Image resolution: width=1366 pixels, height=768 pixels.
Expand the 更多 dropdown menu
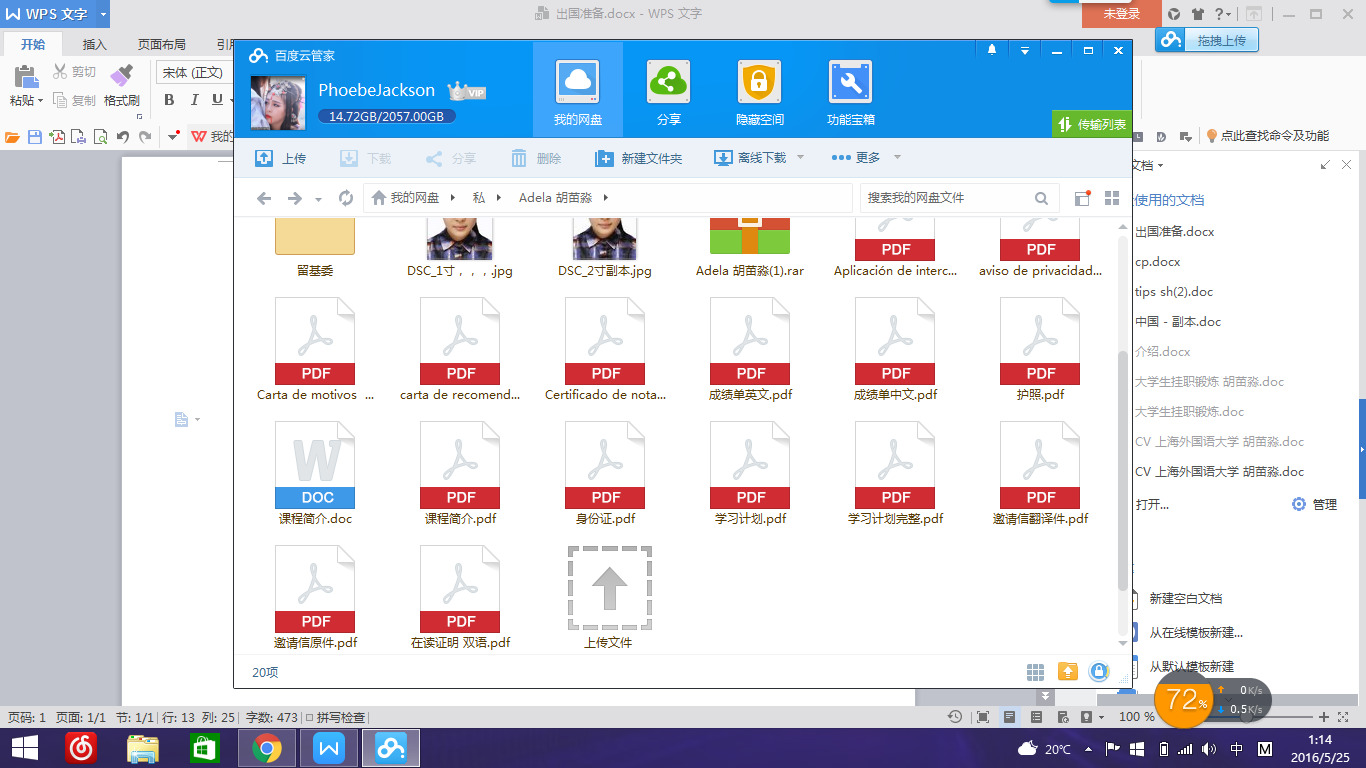click(x=897, y=157)
